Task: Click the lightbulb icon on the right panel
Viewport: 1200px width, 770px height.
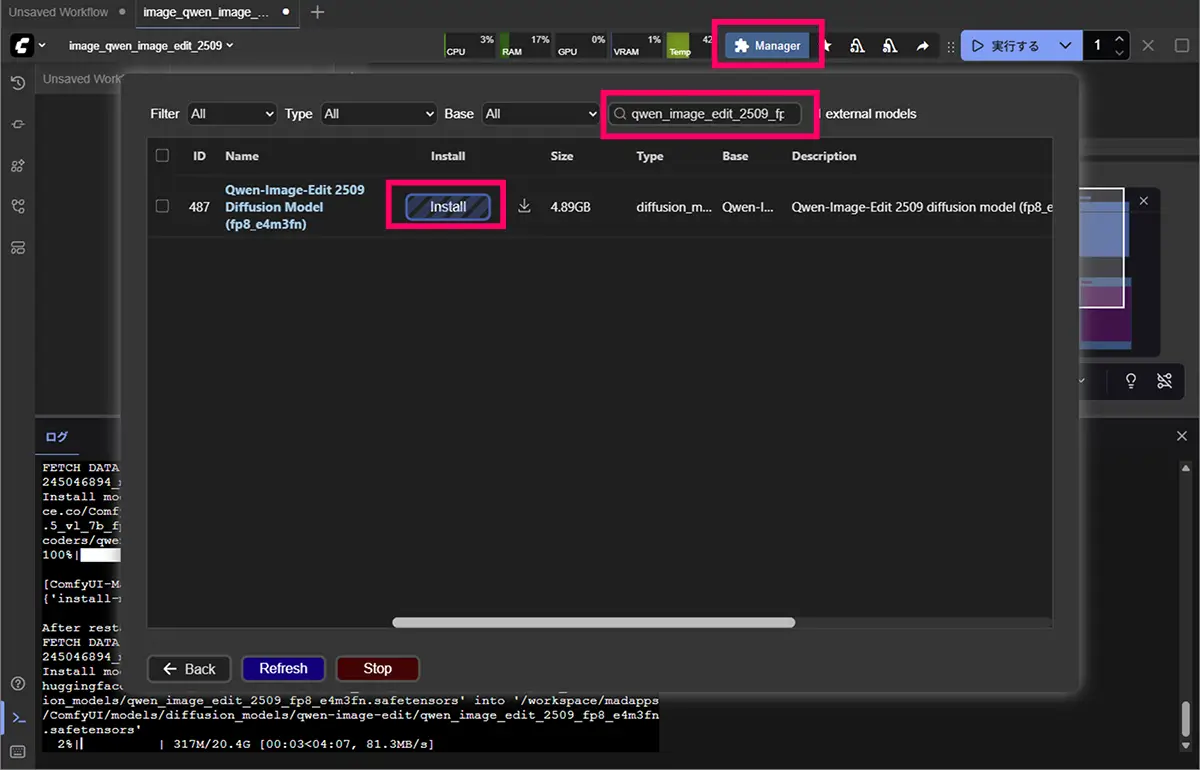Action: pyautogui.click(x=1131, y=380)
